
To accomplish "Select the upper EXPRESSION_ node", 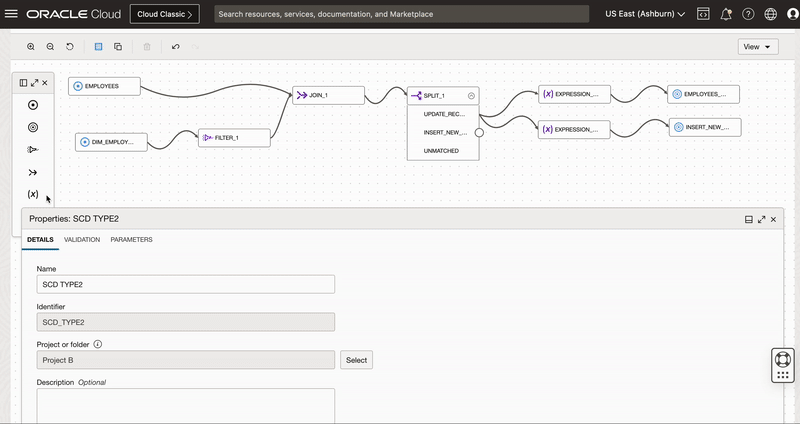I will coord(574,94).
